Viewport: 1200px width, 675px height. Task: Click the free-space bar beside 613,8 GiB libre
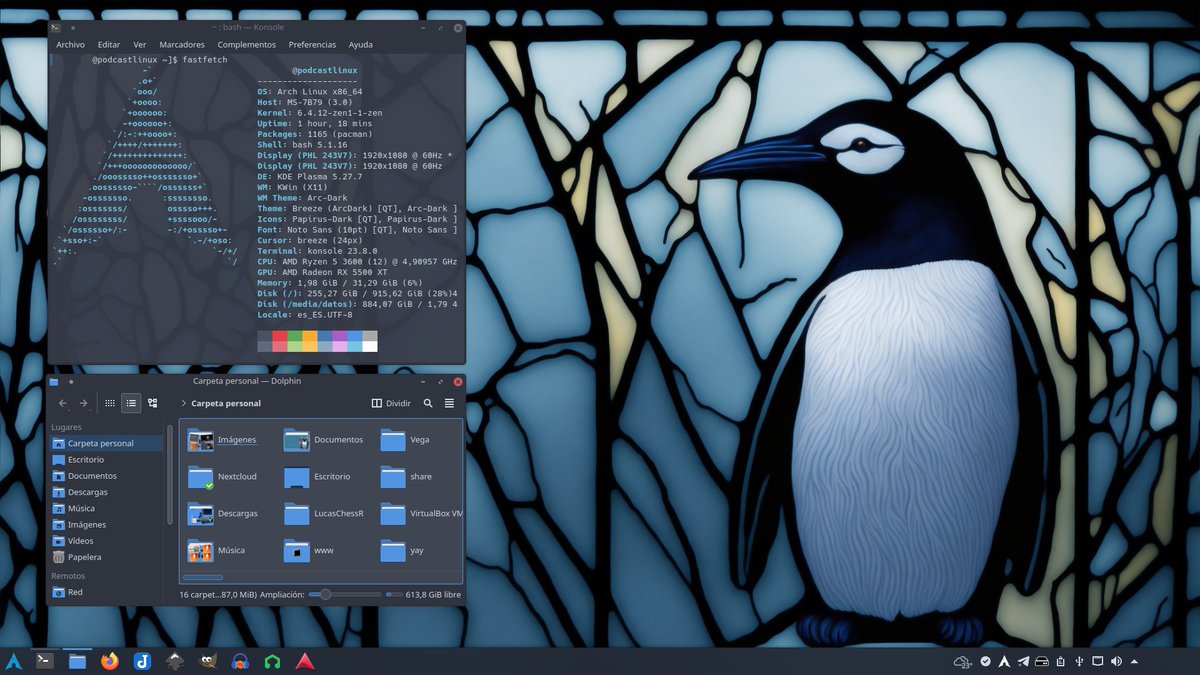[x=394, y=594]
